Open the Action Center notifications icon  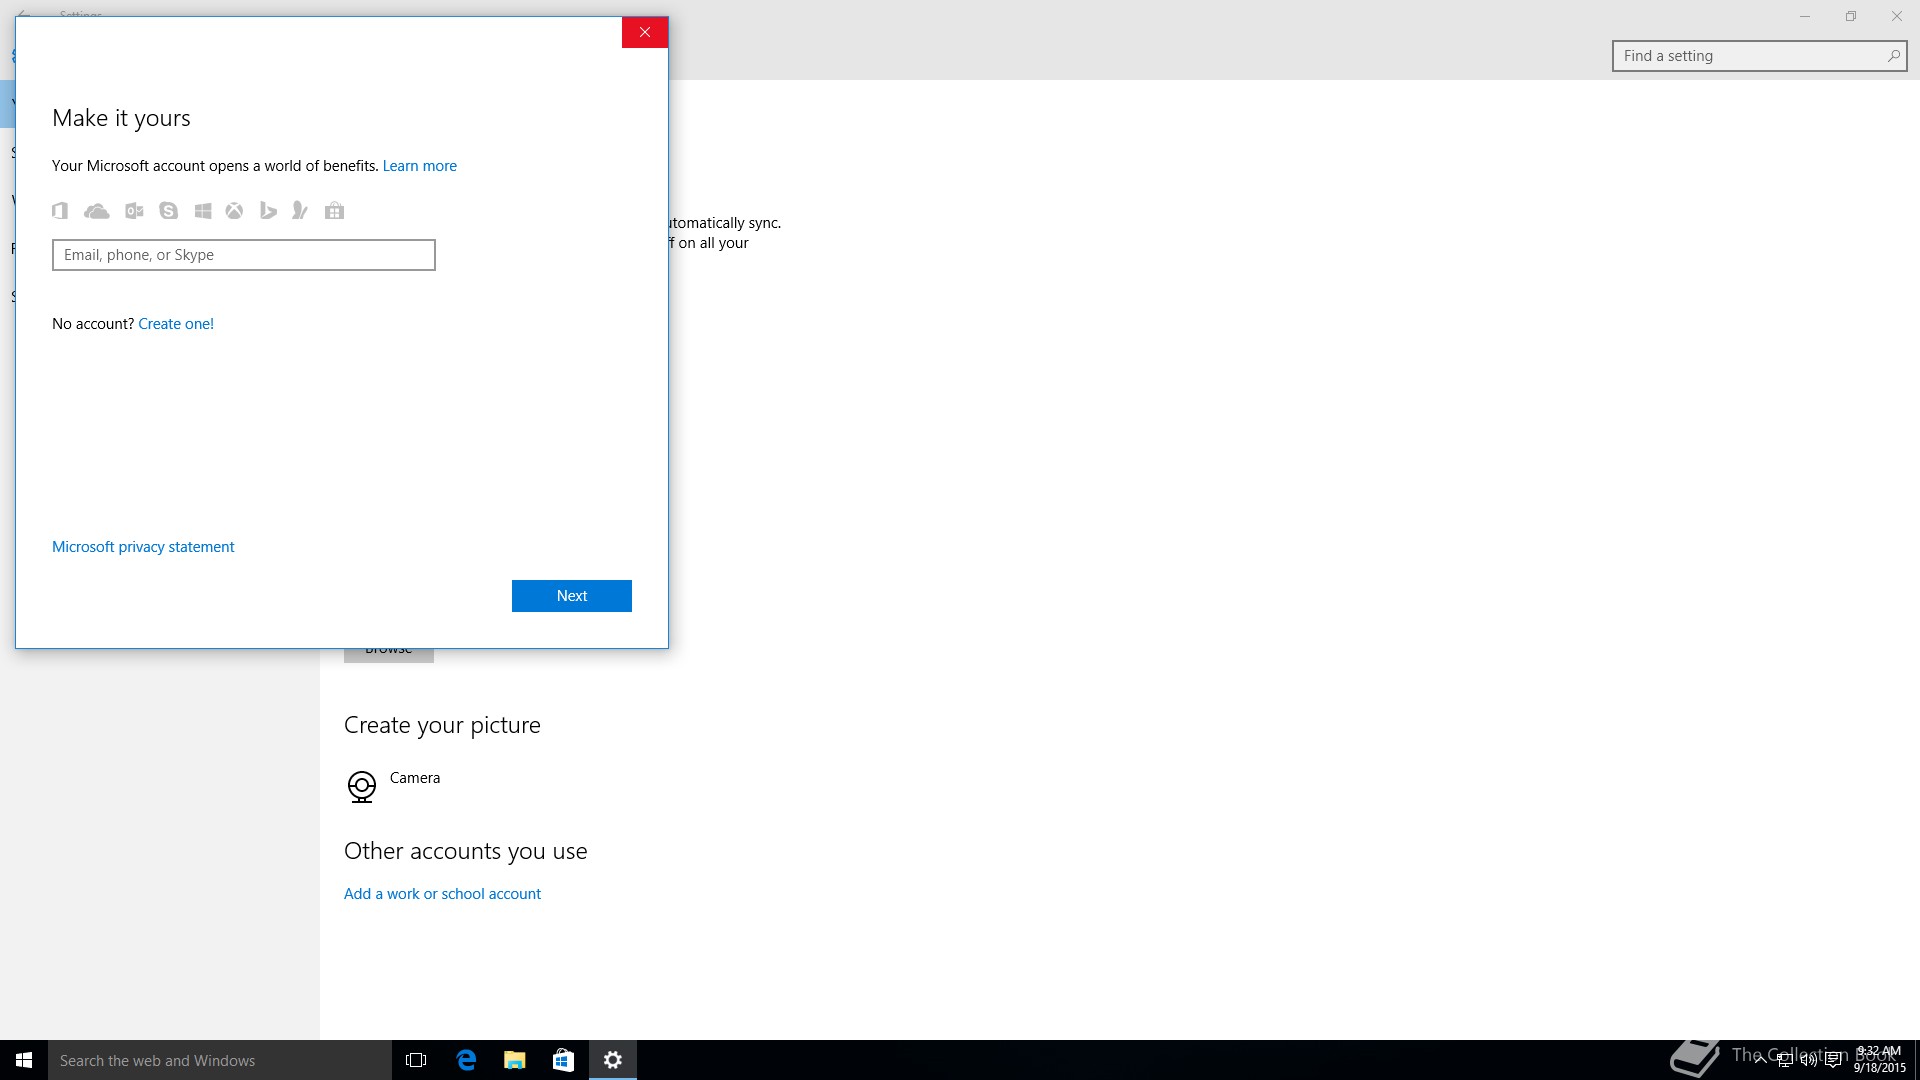[x=1833, y=1060]
